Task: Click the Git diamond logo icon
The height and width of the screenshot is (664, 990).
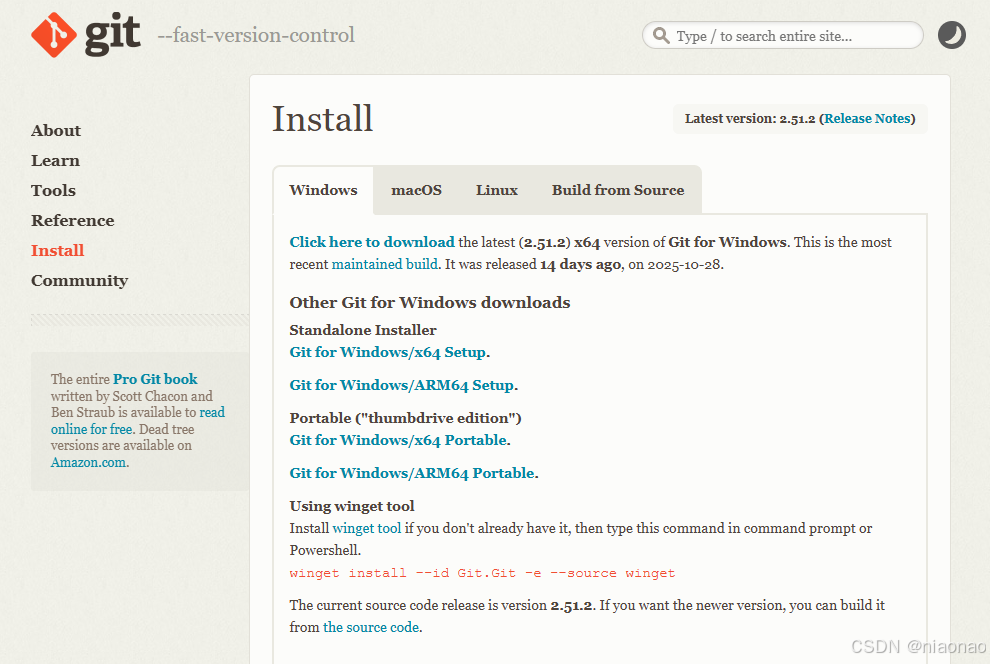Action: (54, 35)
